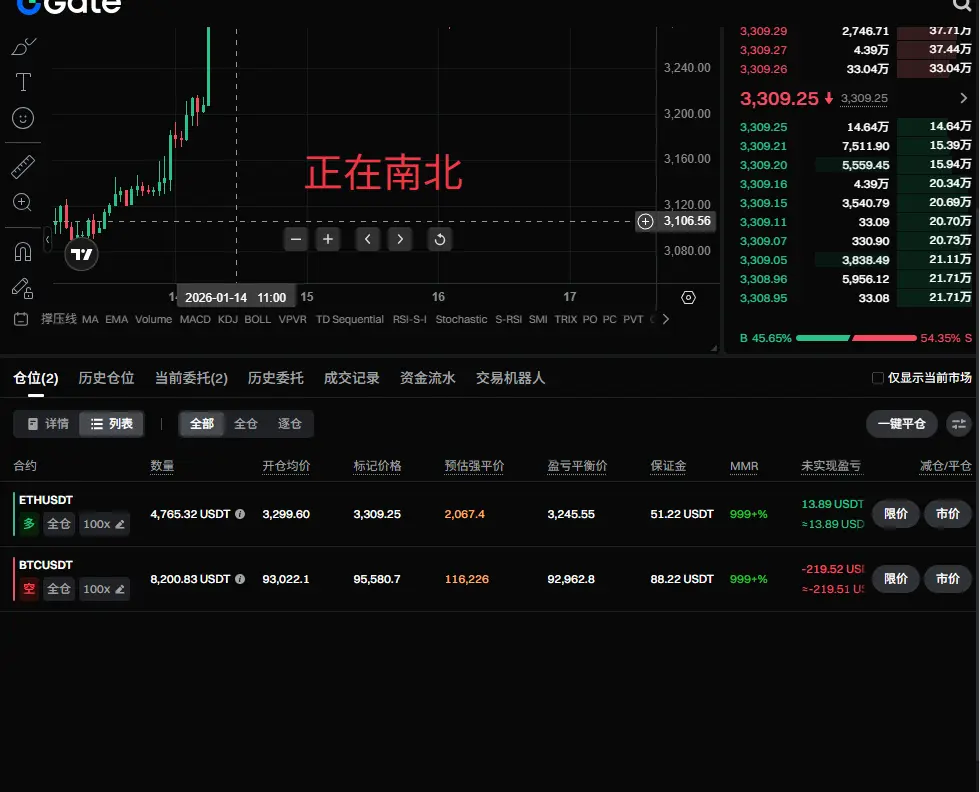980x792 pixels.
Task: Click plus icon beside 3,106.56 price
Action: coord(645,221)
